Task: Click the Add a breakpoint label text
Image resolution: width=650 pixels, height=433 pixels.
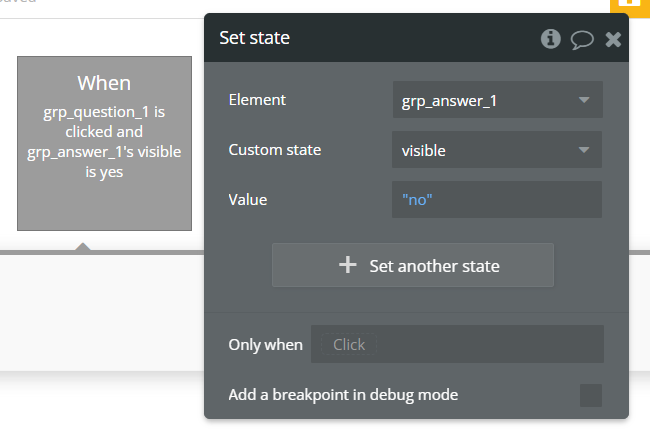Action: pyautogui.click(x=343, y=395)
